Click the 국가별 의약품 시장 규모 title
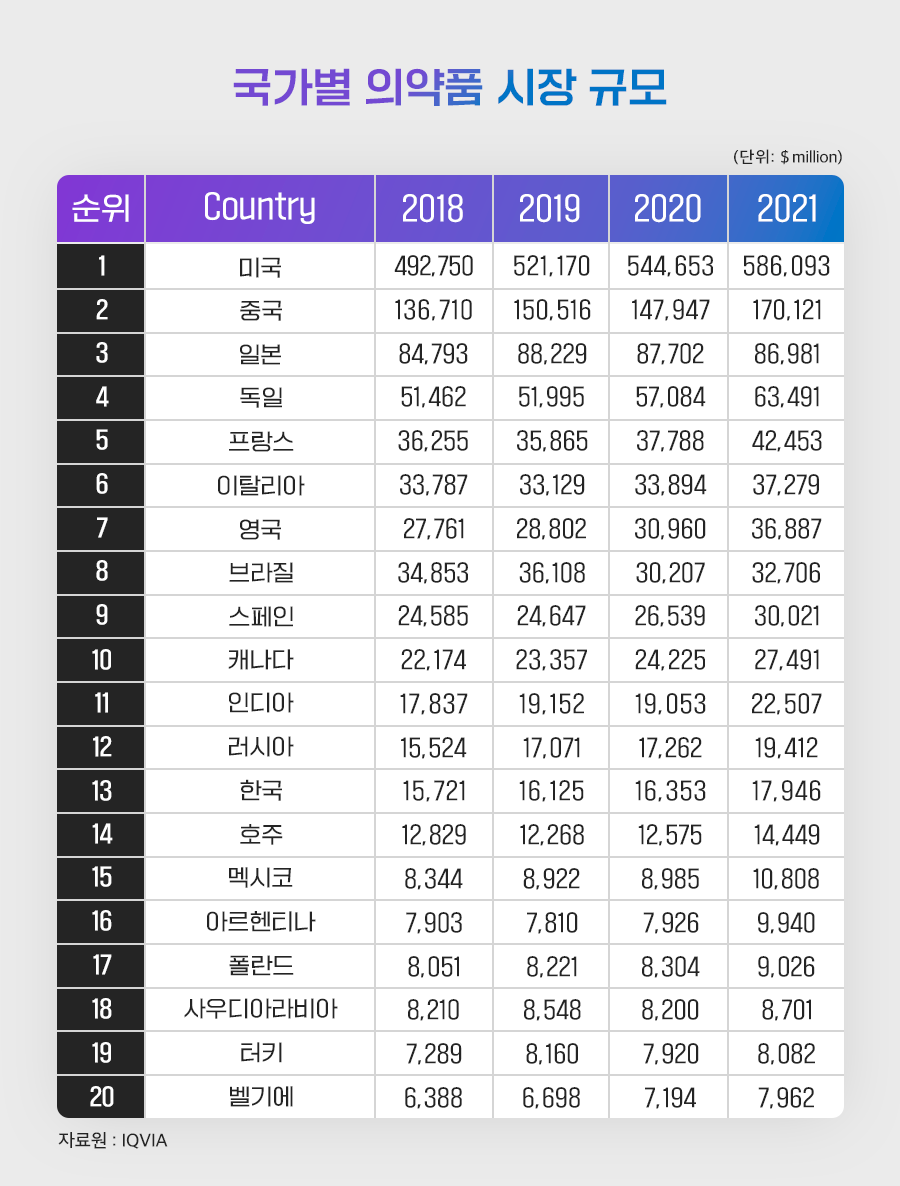900x1186 pixels. [449, 86]
